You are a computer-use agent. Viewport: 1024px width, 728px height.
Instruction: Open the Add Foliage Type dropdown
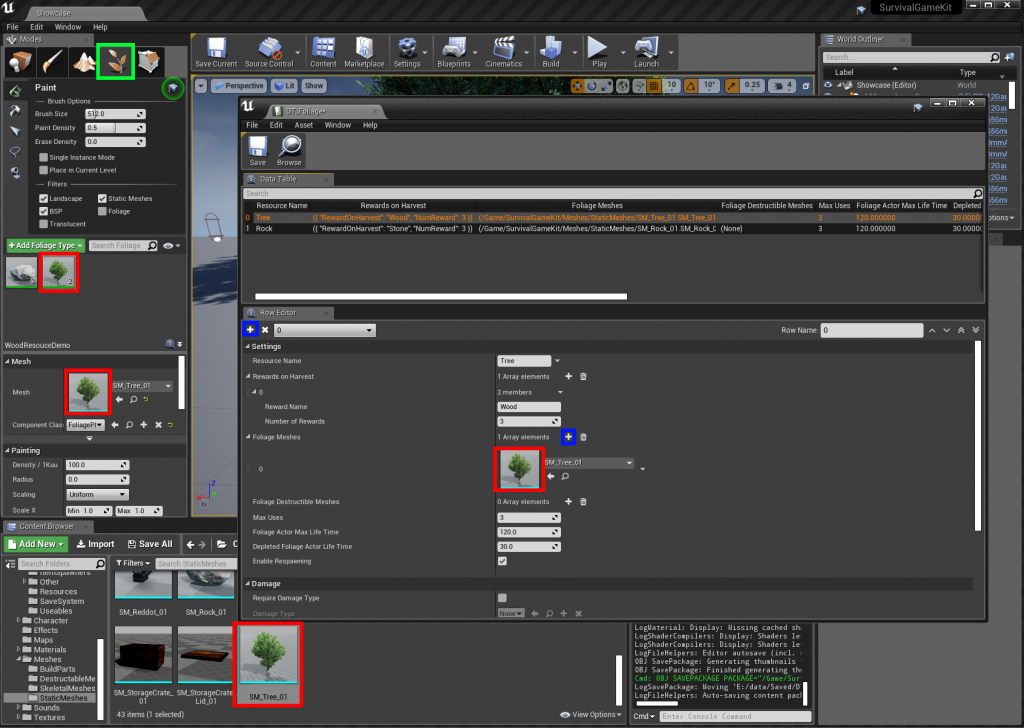[46, 245]
